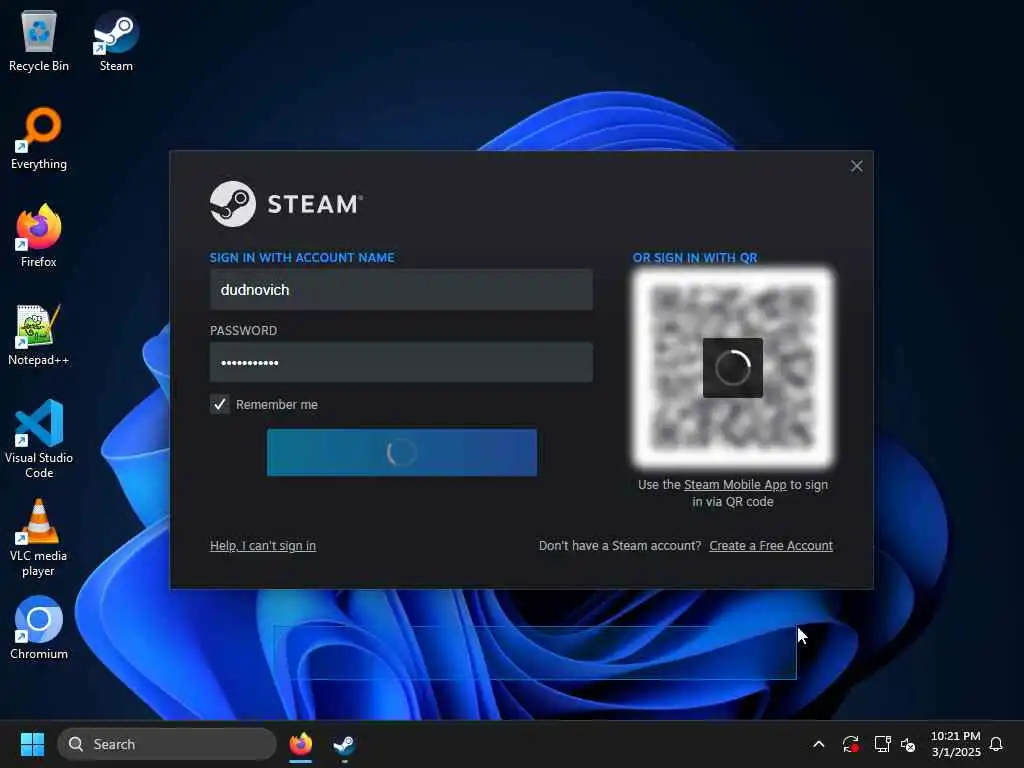Viewport: 1024px width, 768px height.
Task: Close the Steam sign-in dialog
Action: point(856,167)
